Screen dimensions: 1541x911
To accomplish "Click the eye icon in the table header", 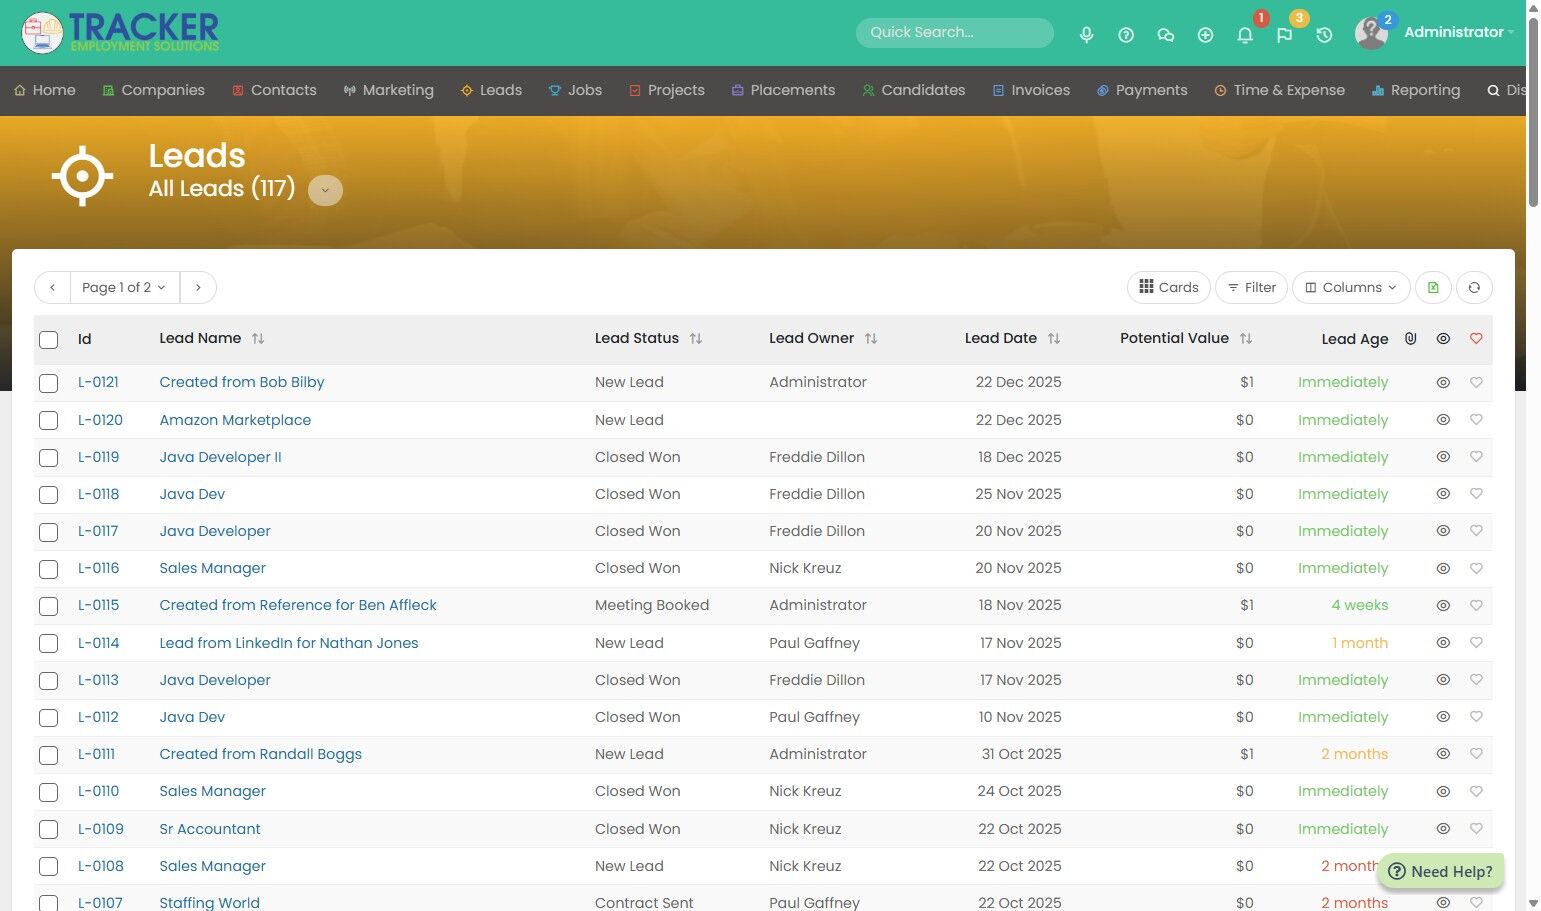I will pyautogui.click(x=1443, y=339).
